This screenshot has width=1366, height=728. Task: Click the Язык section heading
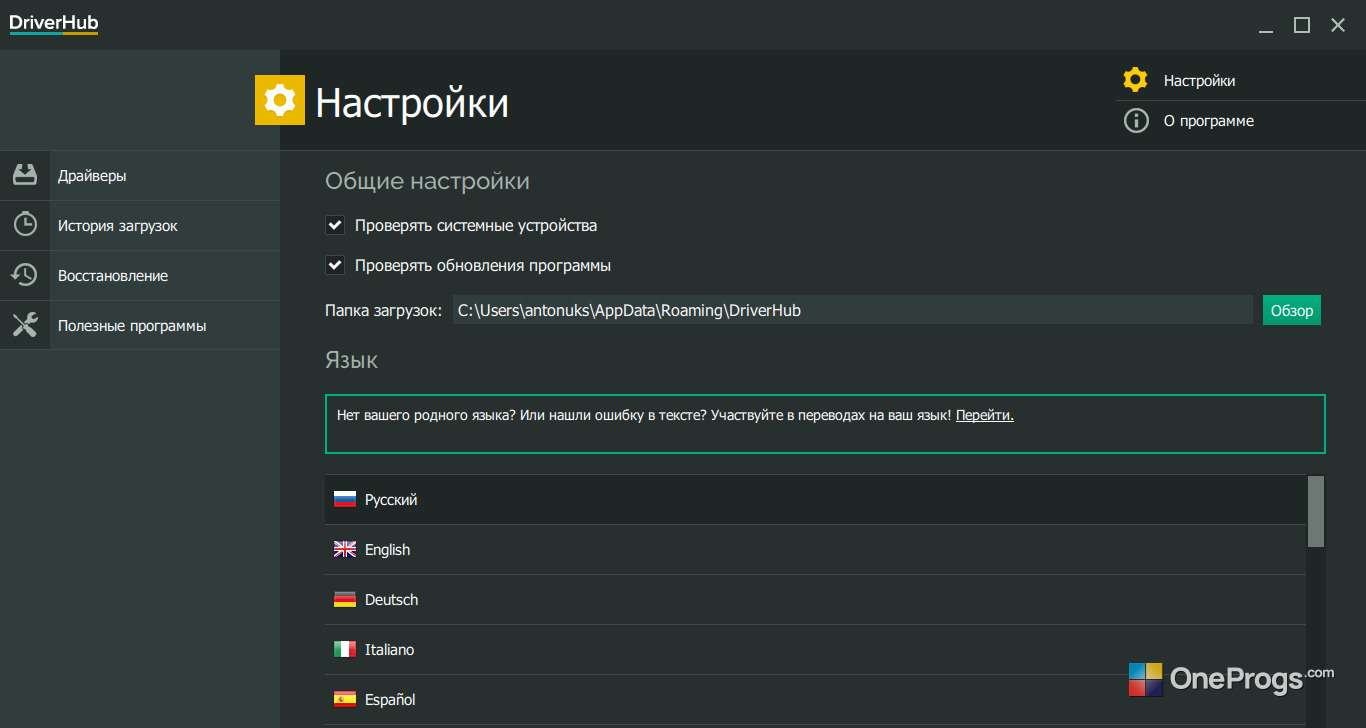[x=351, y=360]
